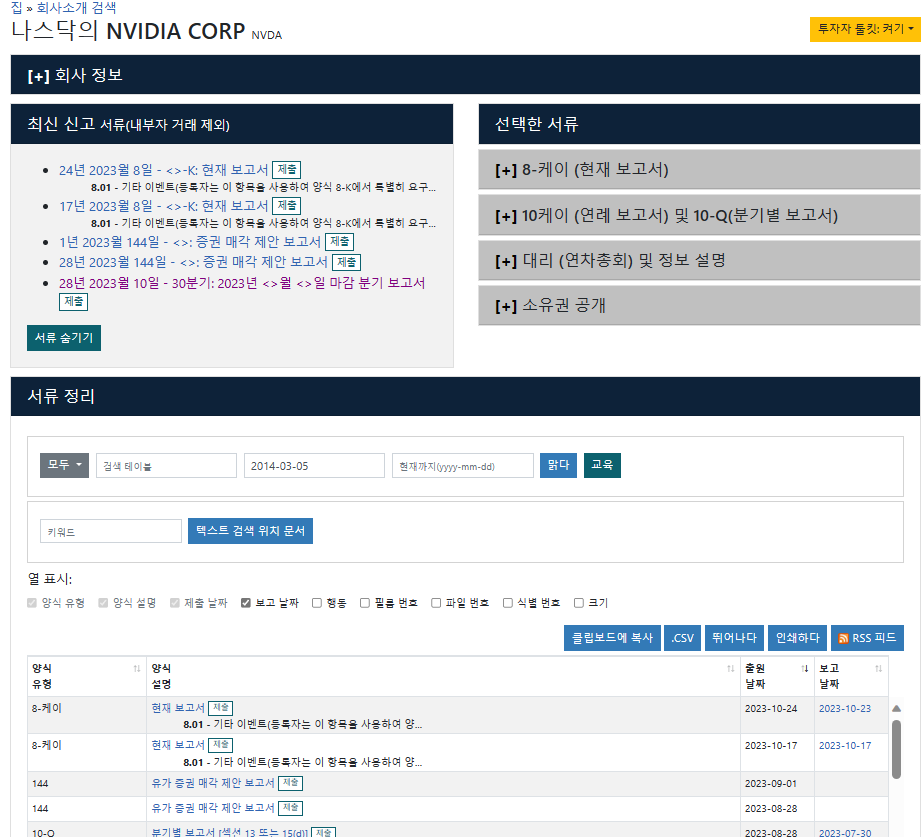Click the 2023-10-17 report date link
This screenshot has width=923, height=837.
tap(845, 746)
